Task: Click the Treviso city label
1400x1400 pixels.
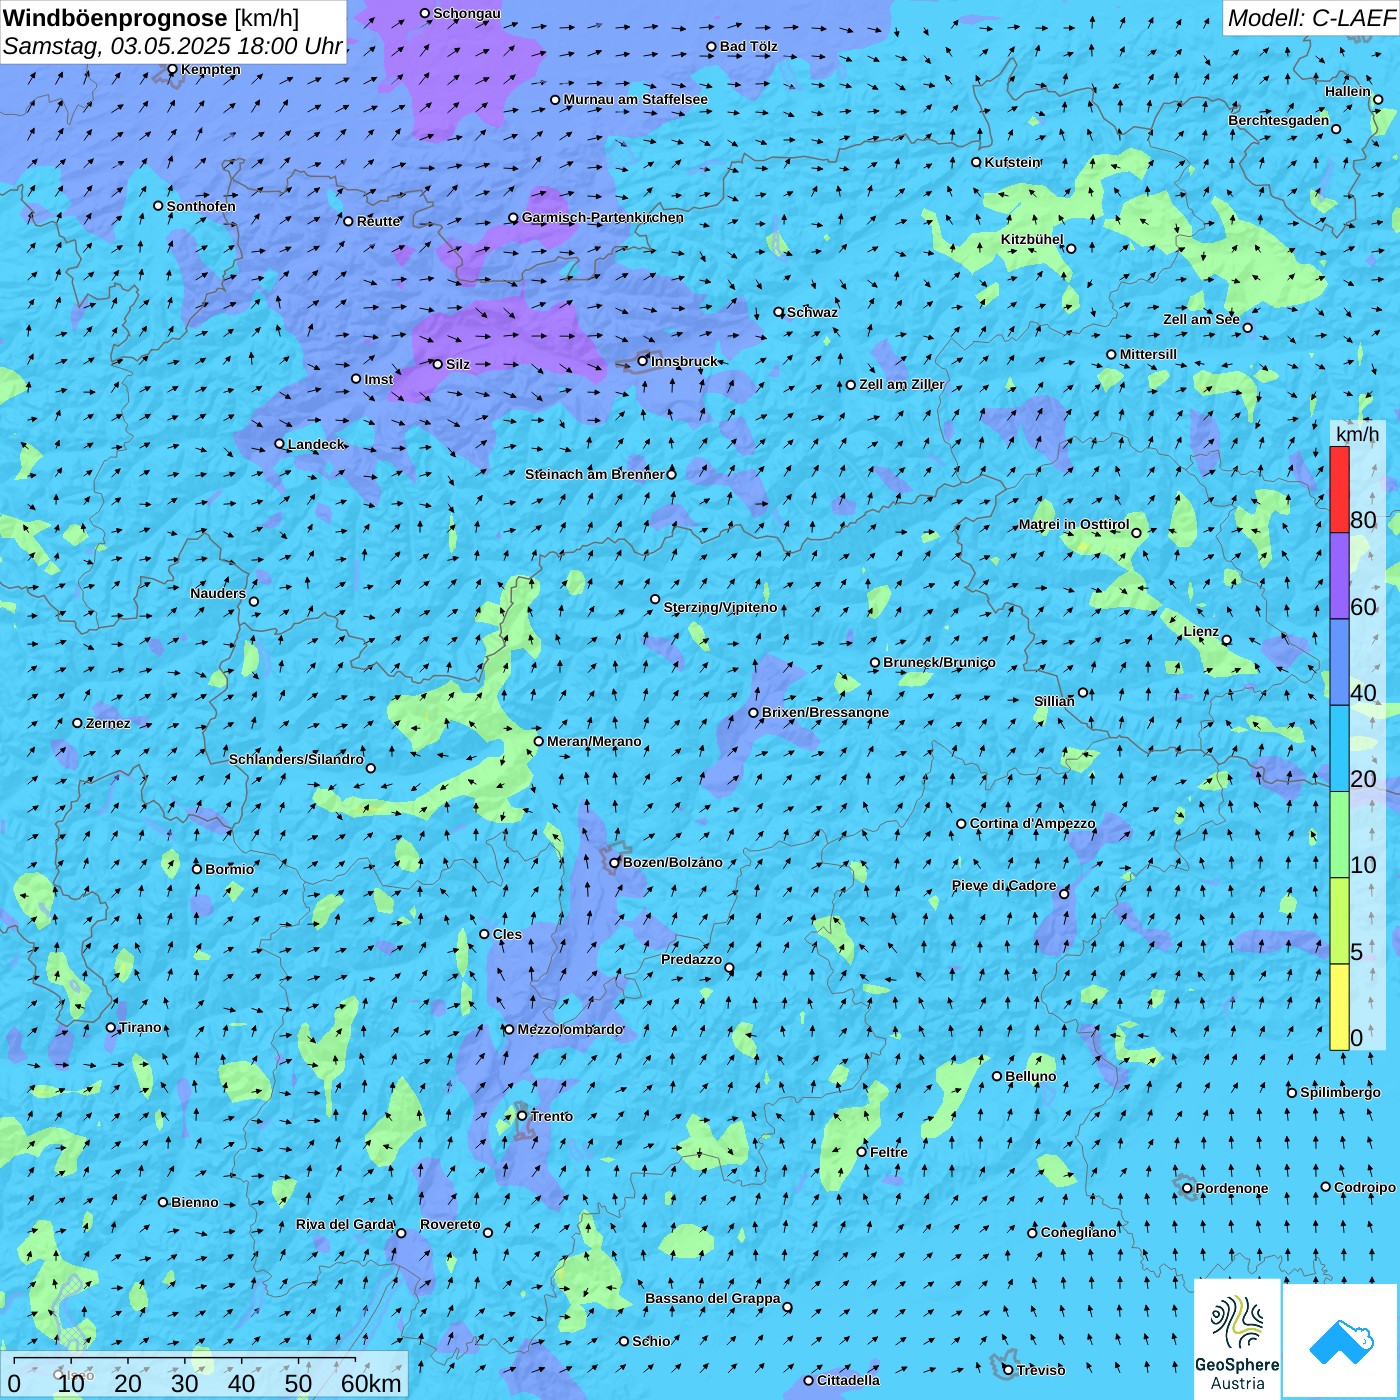Action: (1041, 1370)
